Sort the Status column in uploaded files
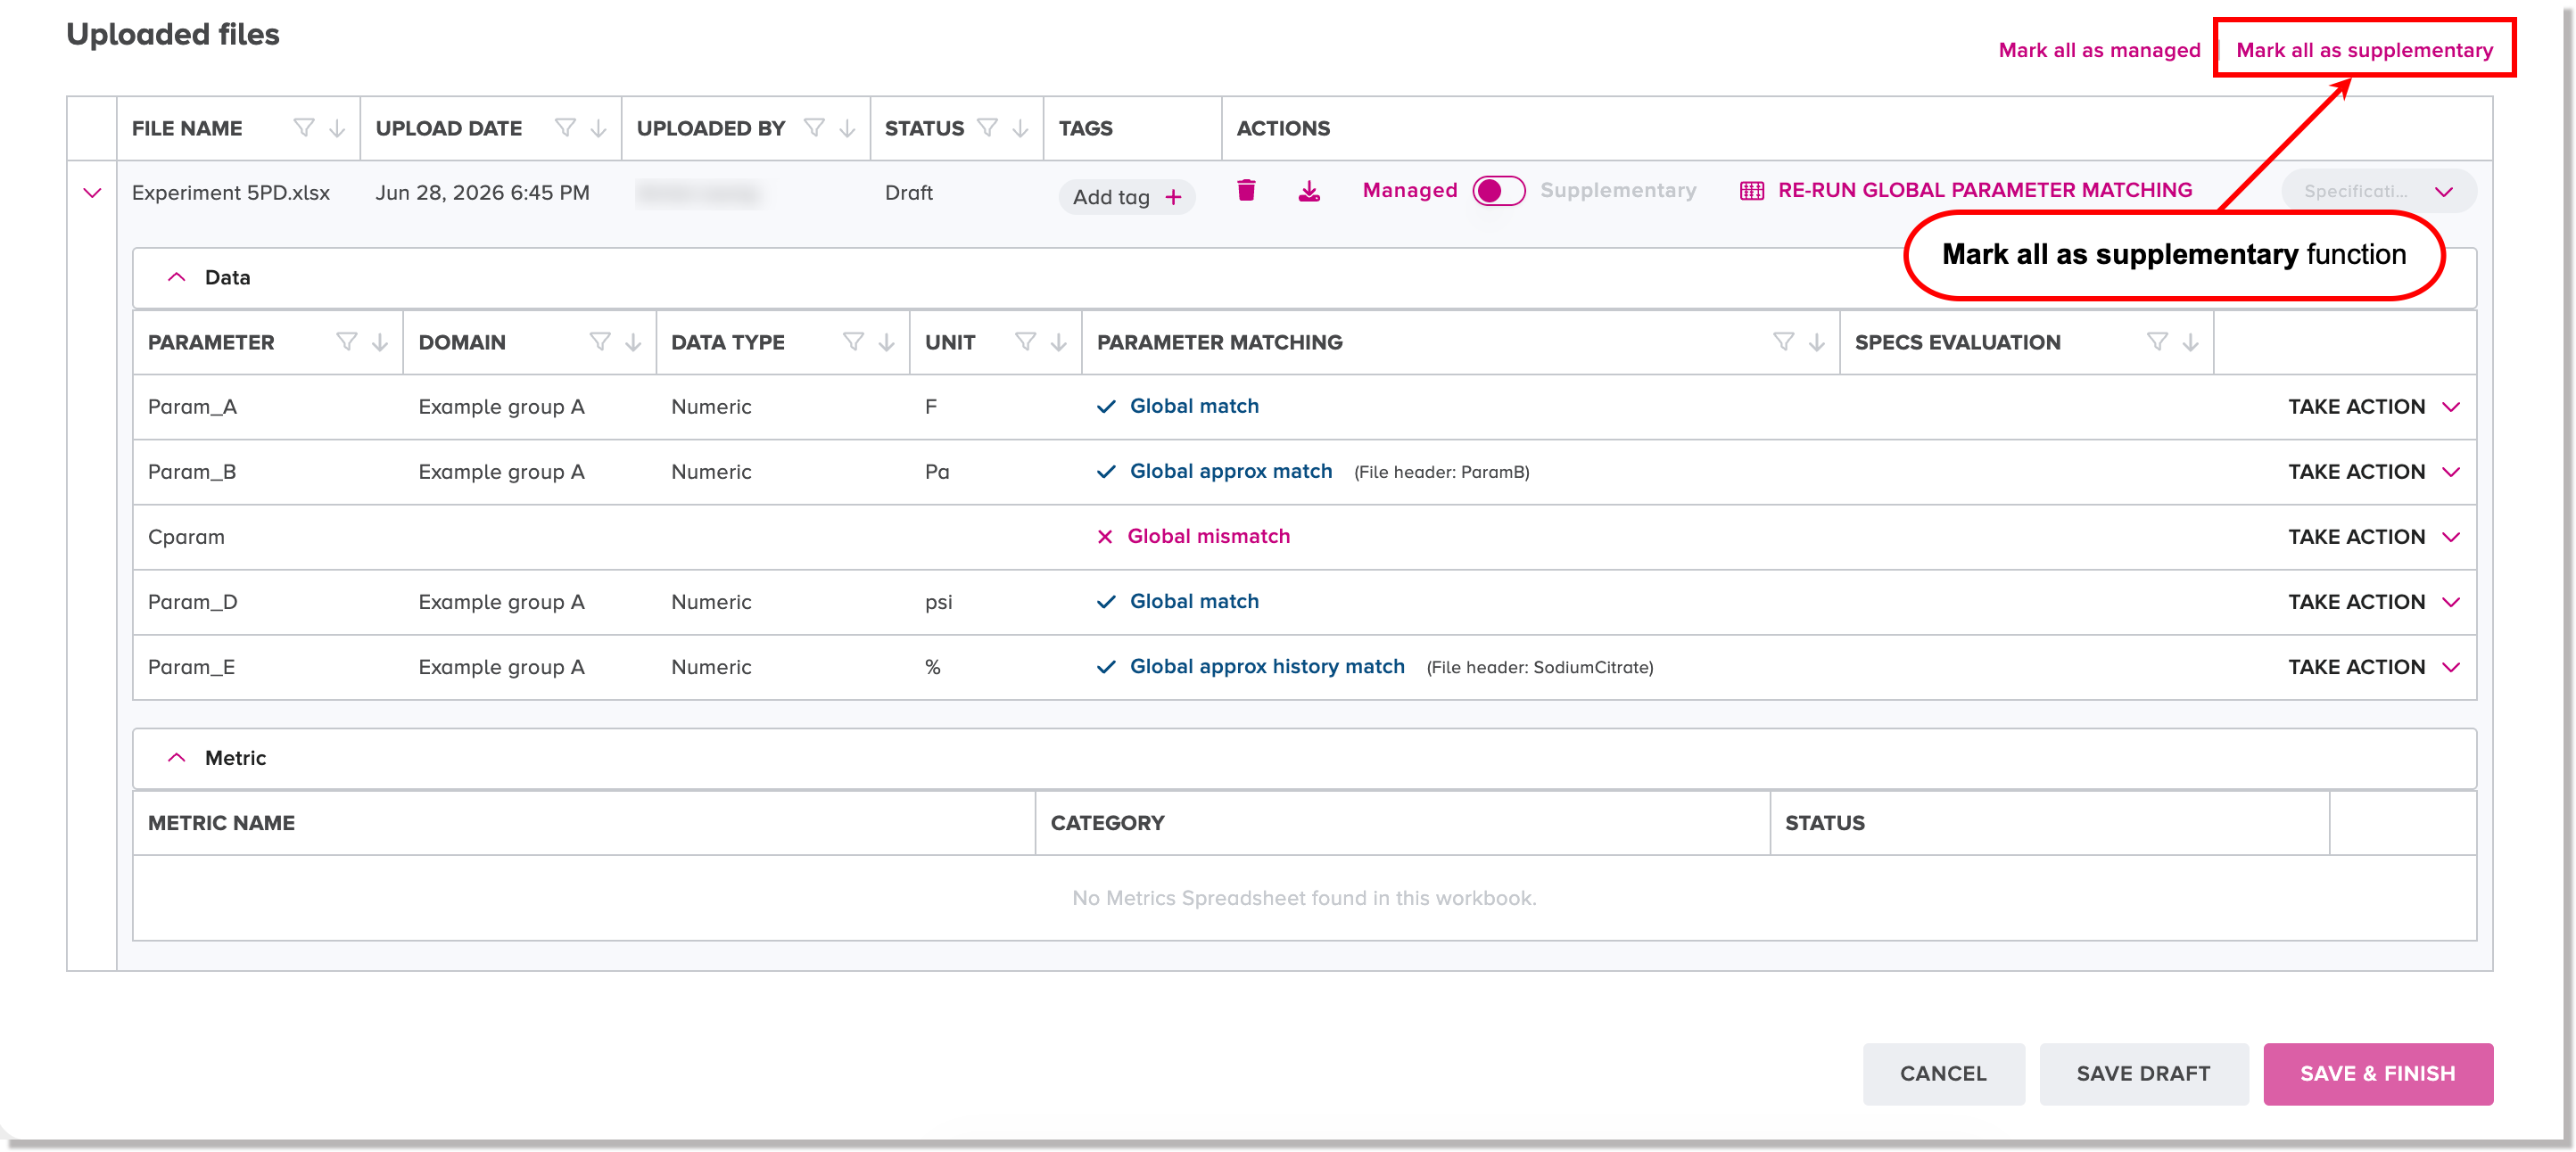Viewport: 2576px width, 1152px height. pyautogui.click(x=1021, y=128)
